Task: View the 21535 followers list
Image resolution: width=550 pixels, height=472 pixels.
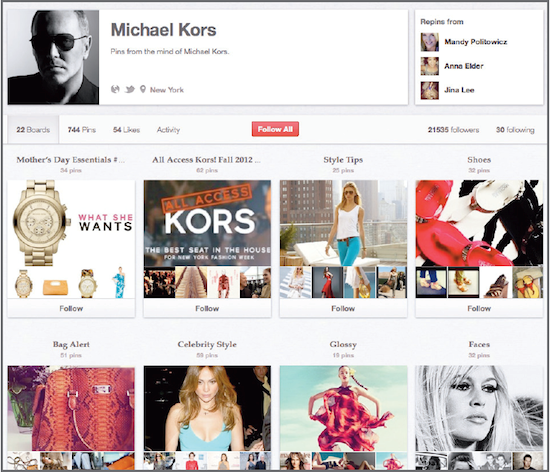Action: [x=453, y=130]
